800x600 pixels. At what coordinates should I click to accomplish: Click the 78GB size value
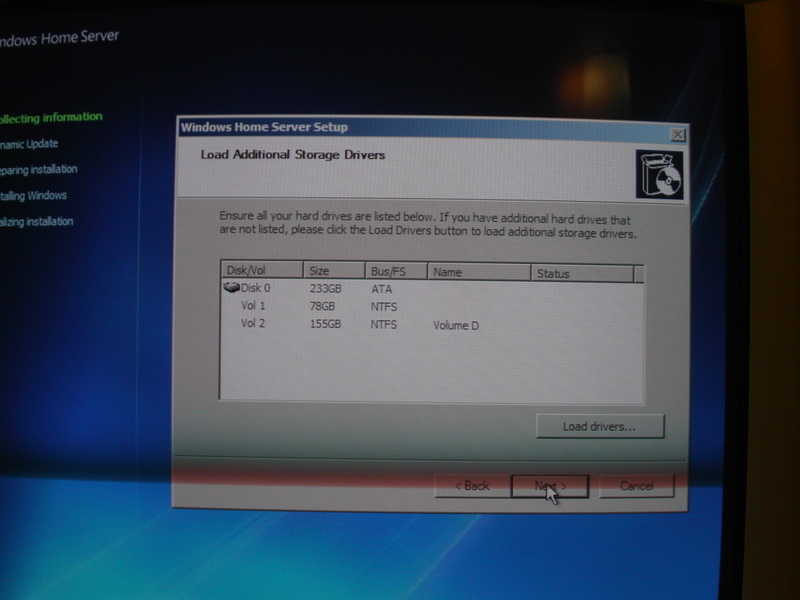point(322,306)
